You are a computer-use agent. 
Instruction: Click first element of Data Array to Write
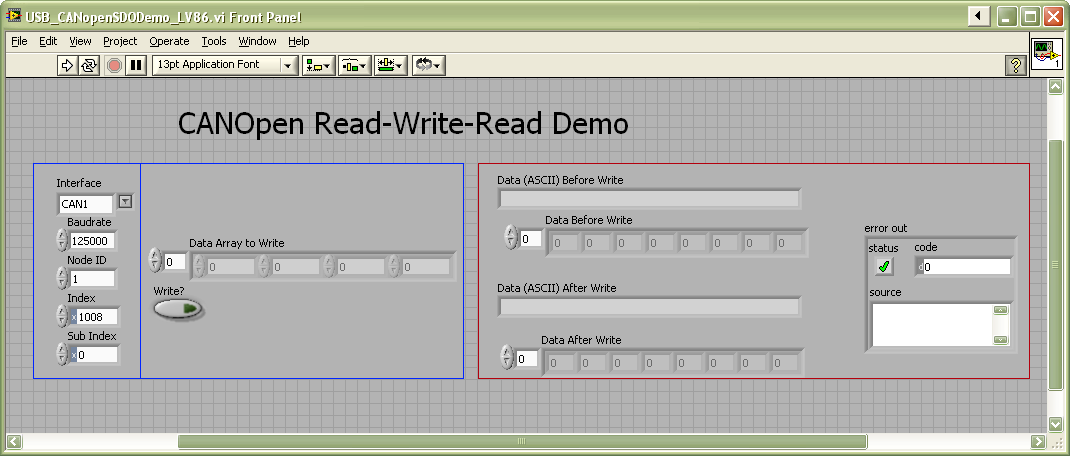[231, 267]
